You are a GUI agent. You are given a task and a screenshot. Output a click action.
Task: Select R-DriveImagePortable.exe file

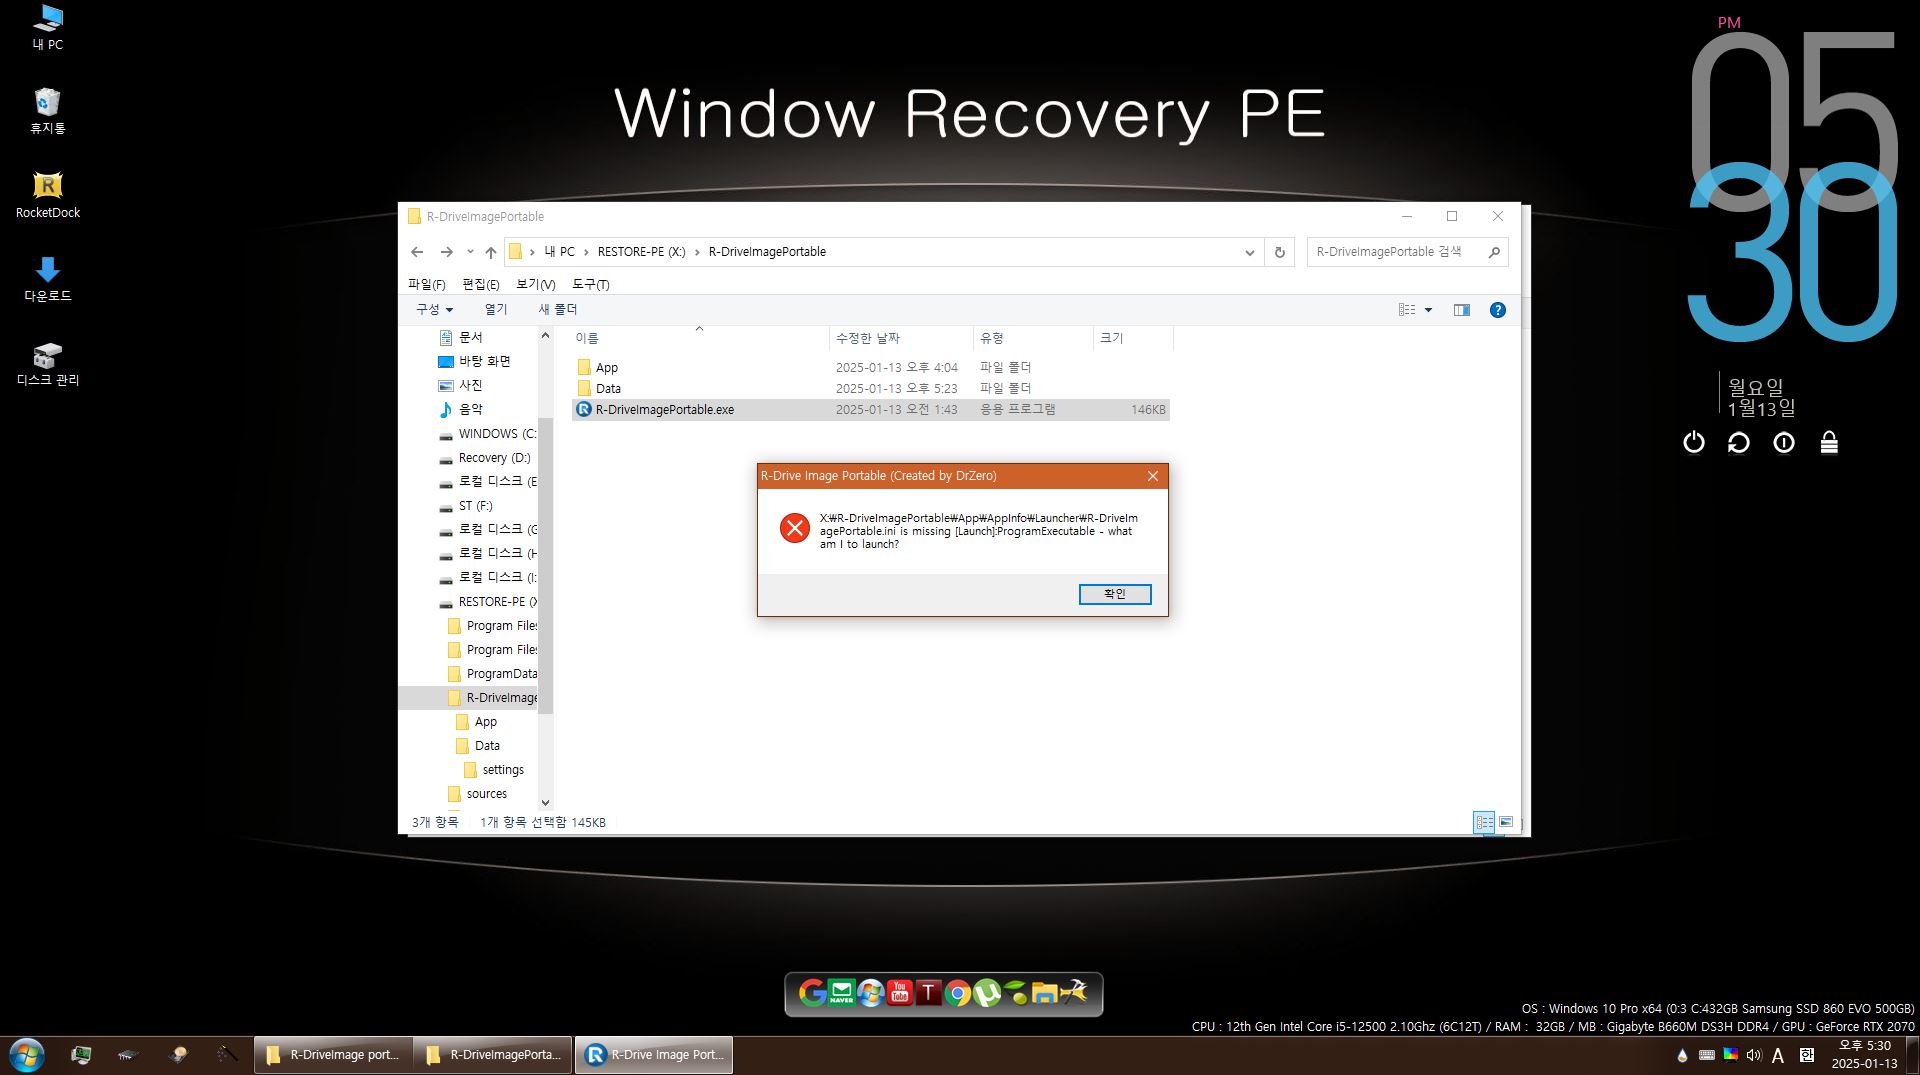point(871,410)
